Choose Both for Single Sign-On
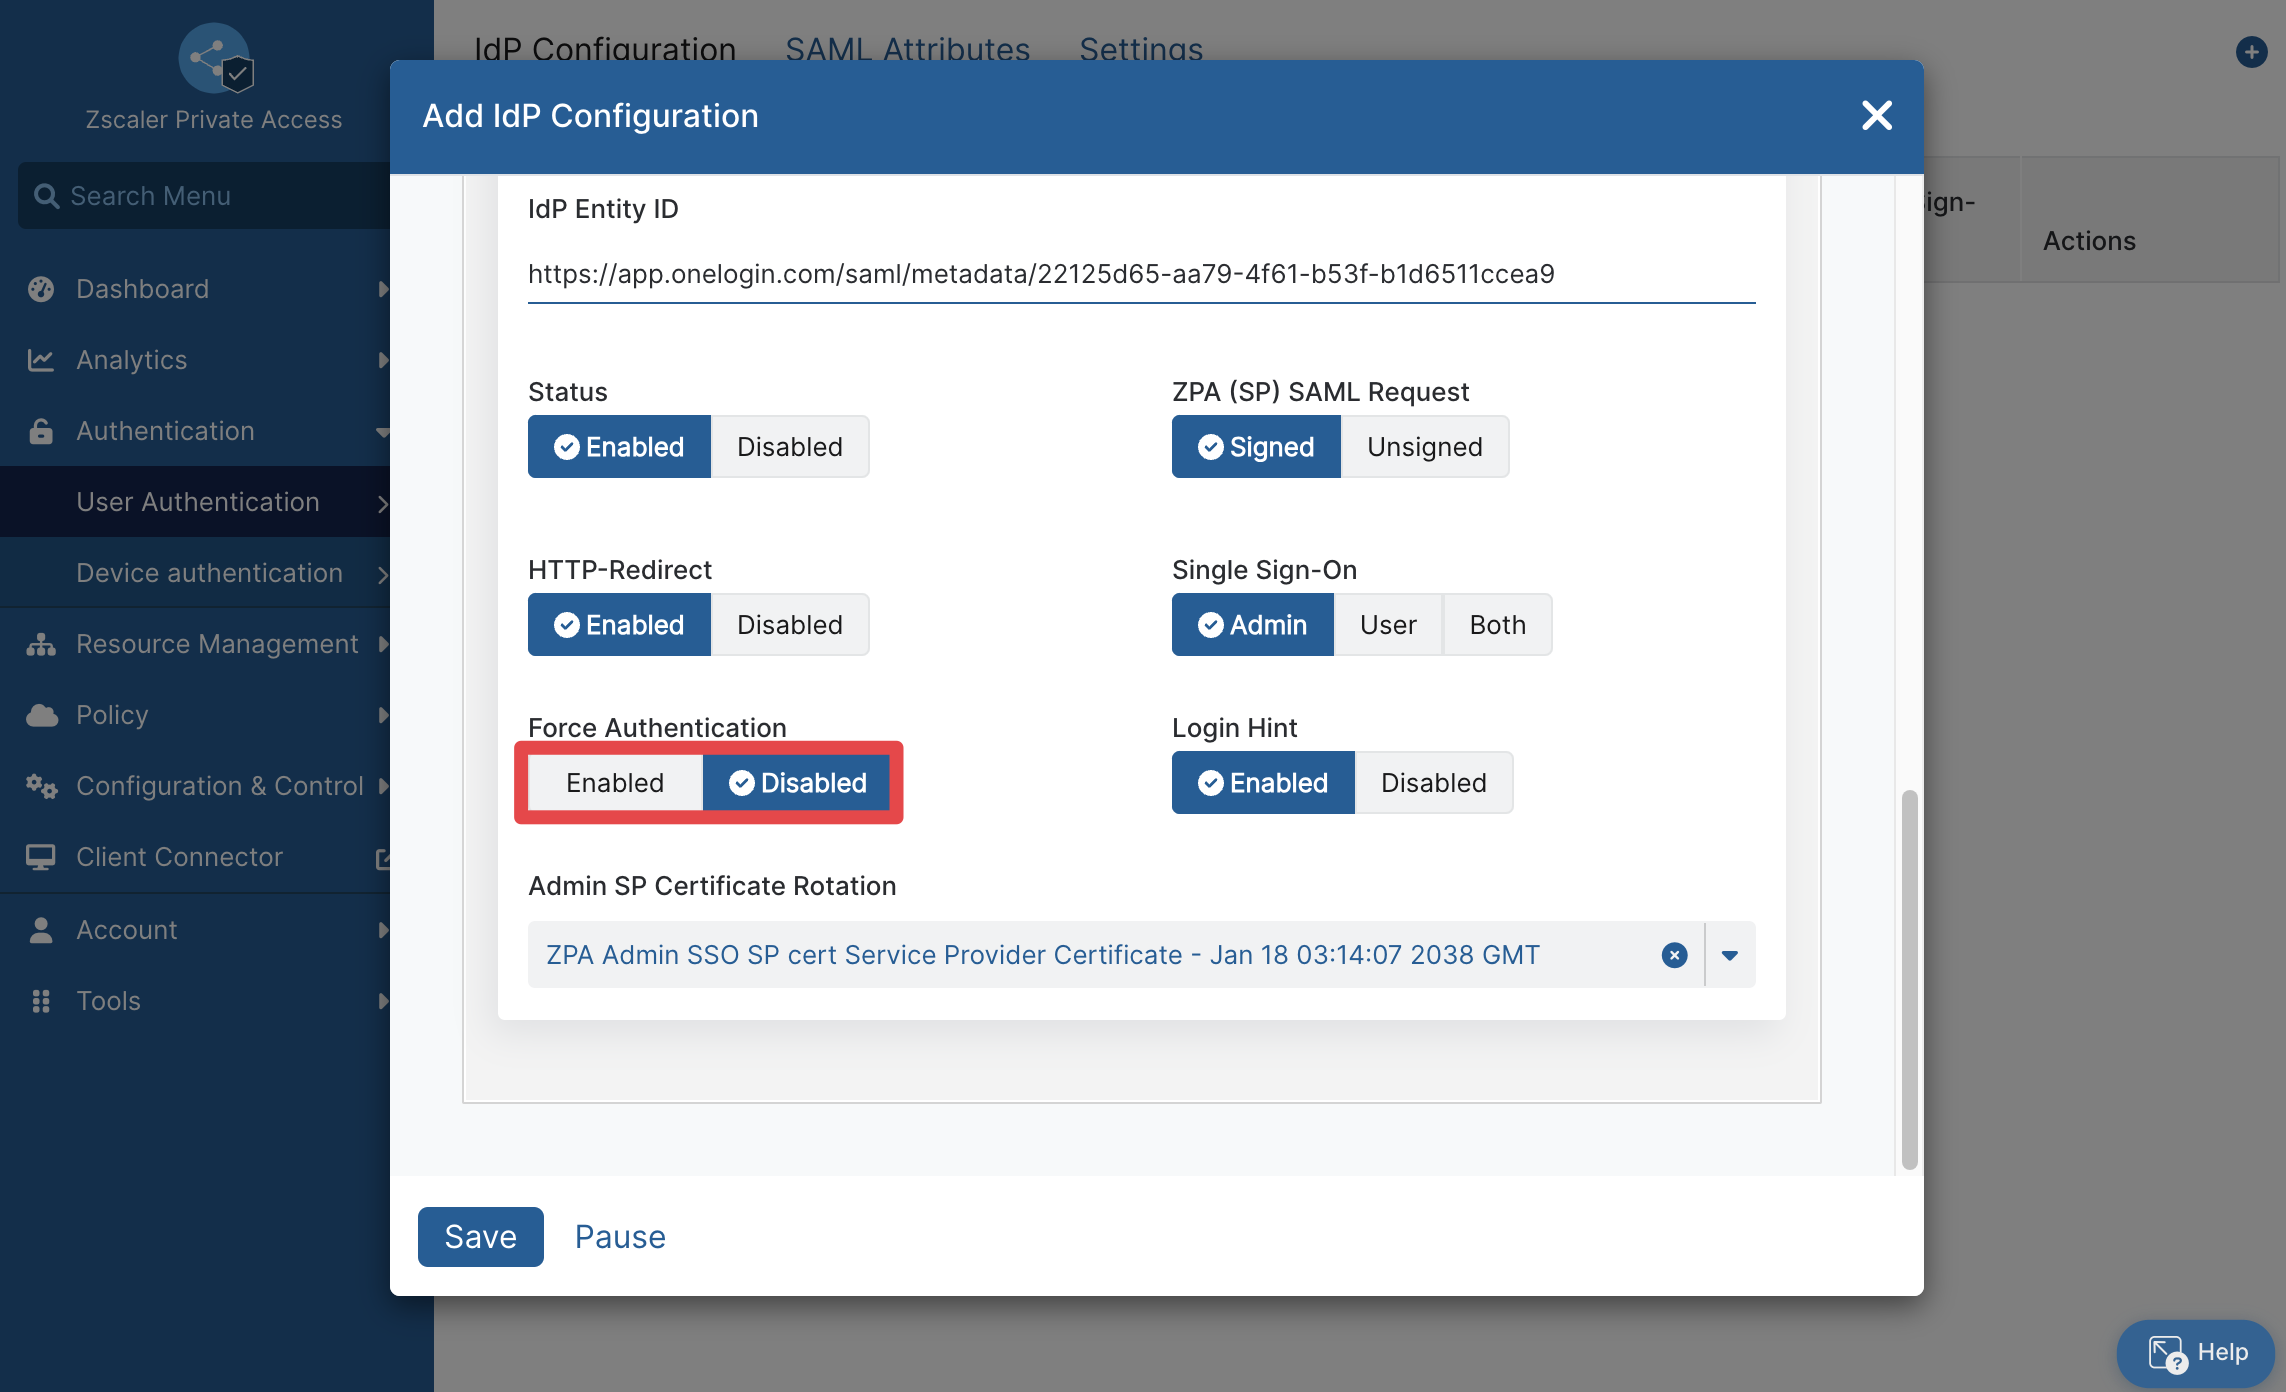 click(1497, 625)
